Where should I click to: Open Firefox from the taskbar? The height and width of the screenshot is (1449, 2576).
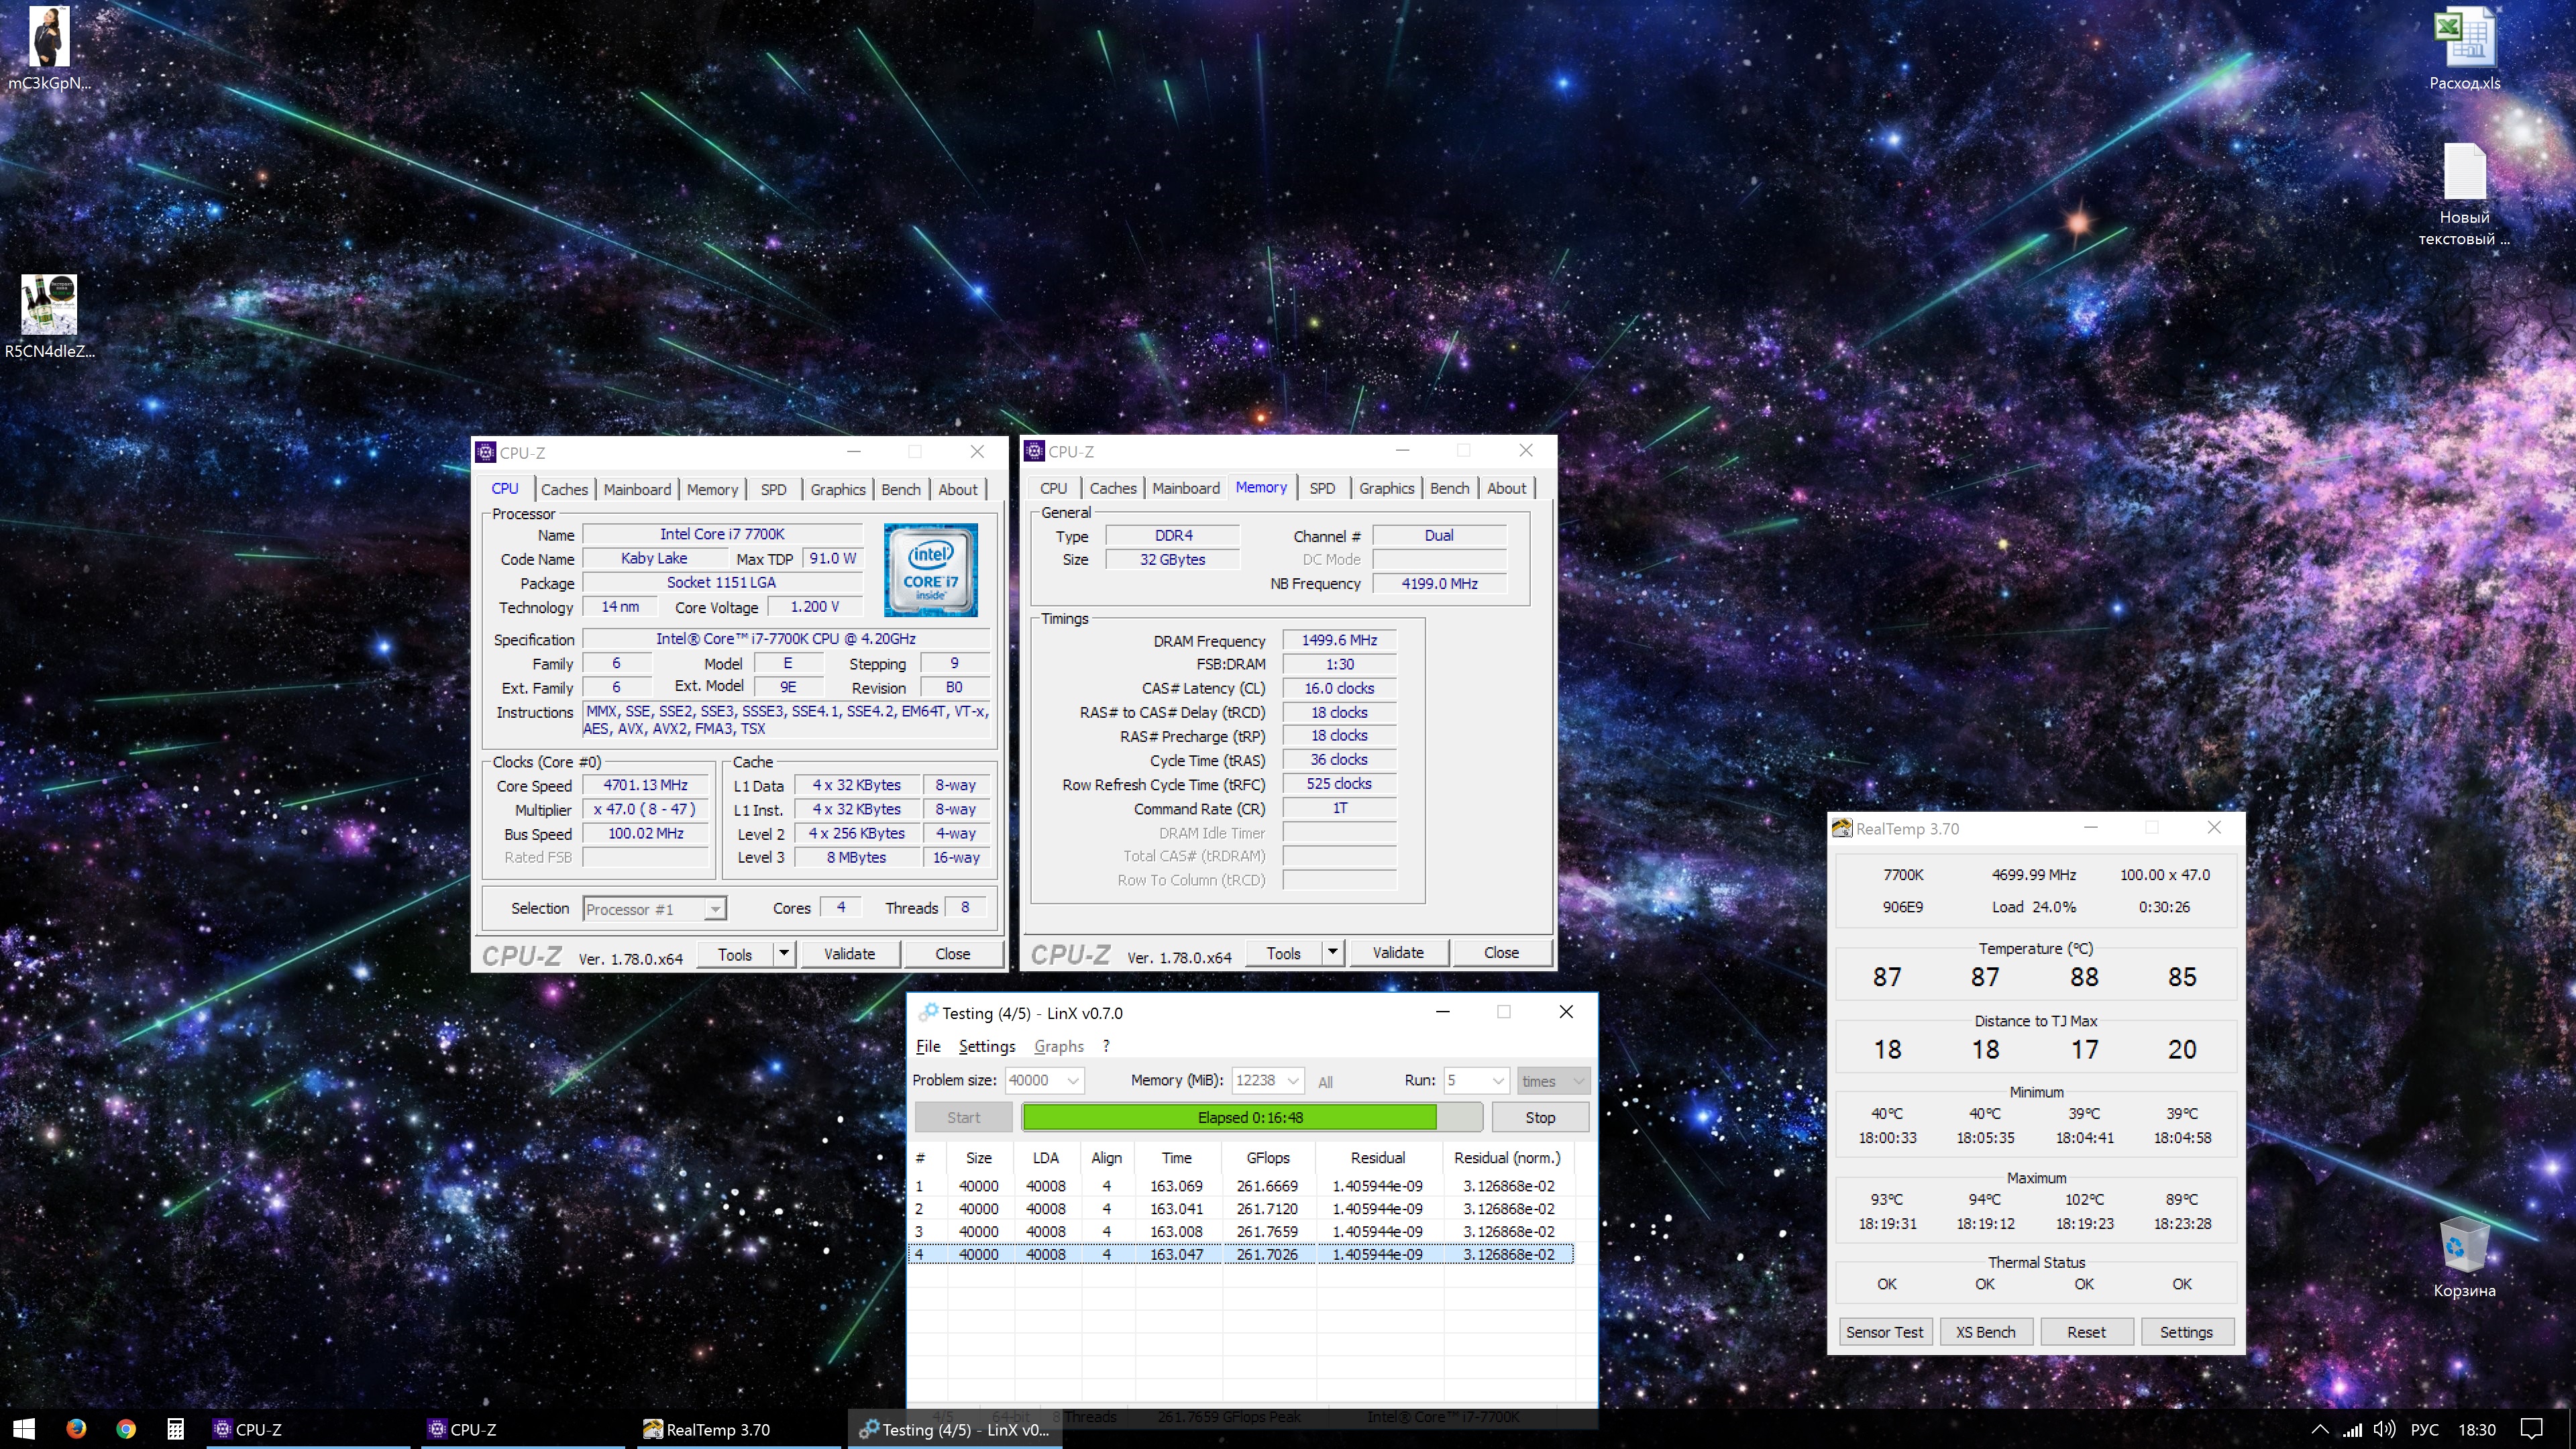click(76, 1429)
